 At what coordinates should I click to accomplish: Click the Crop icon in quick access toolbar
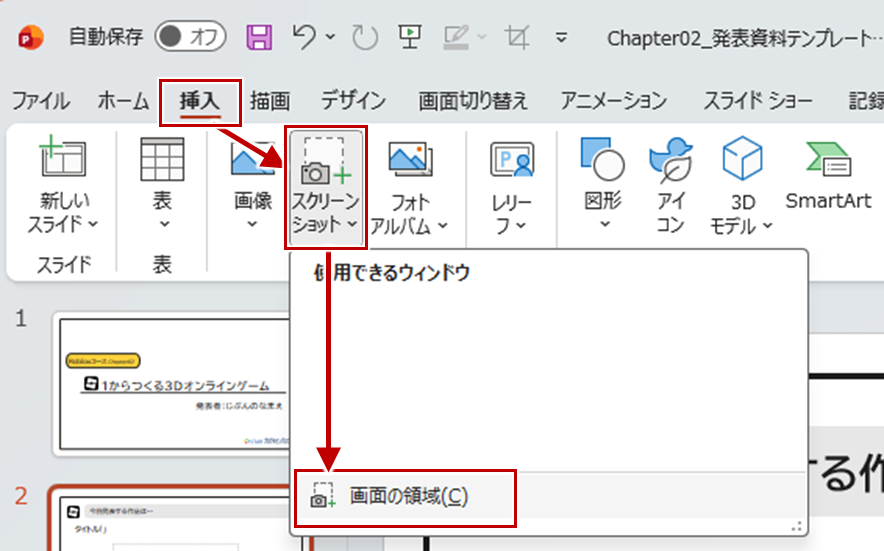[517, 37]
